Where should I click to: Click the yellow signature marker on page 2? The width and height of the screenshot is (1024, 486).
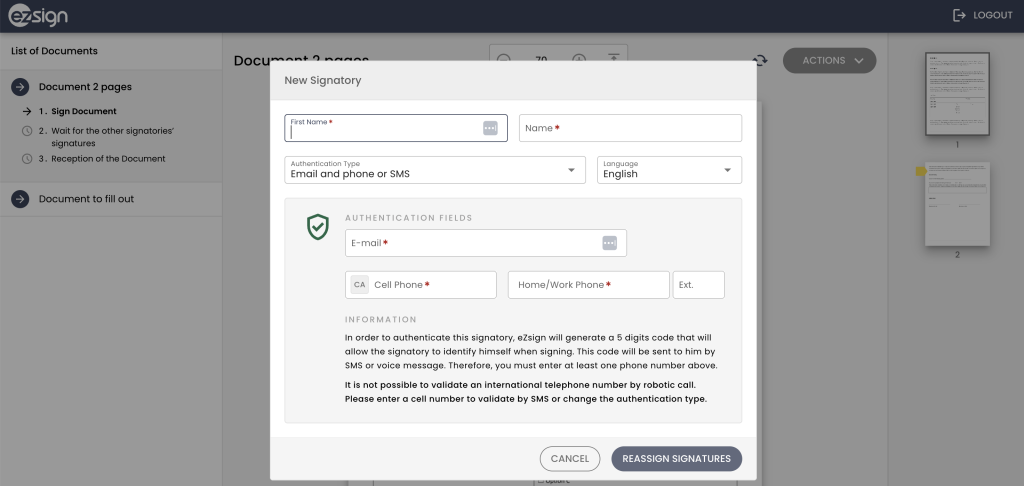pos(920,172)
